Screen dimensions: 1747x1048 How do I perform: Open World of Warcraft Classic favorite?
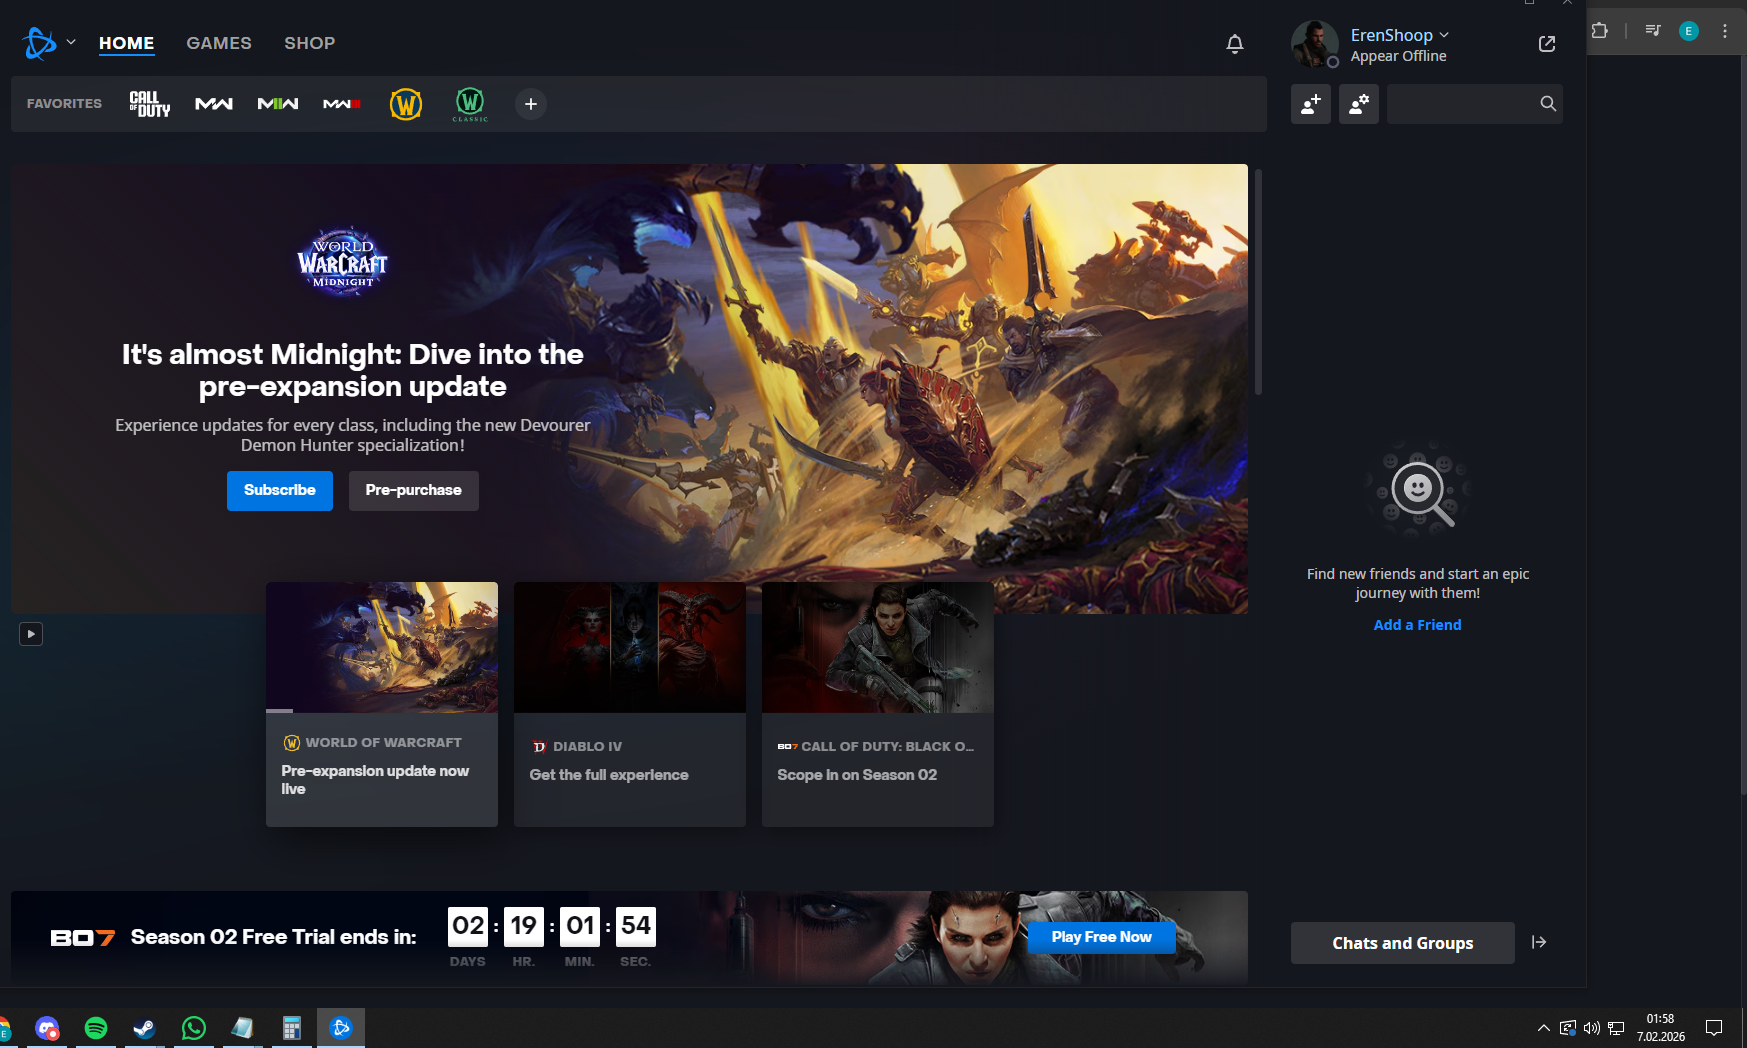470,104
